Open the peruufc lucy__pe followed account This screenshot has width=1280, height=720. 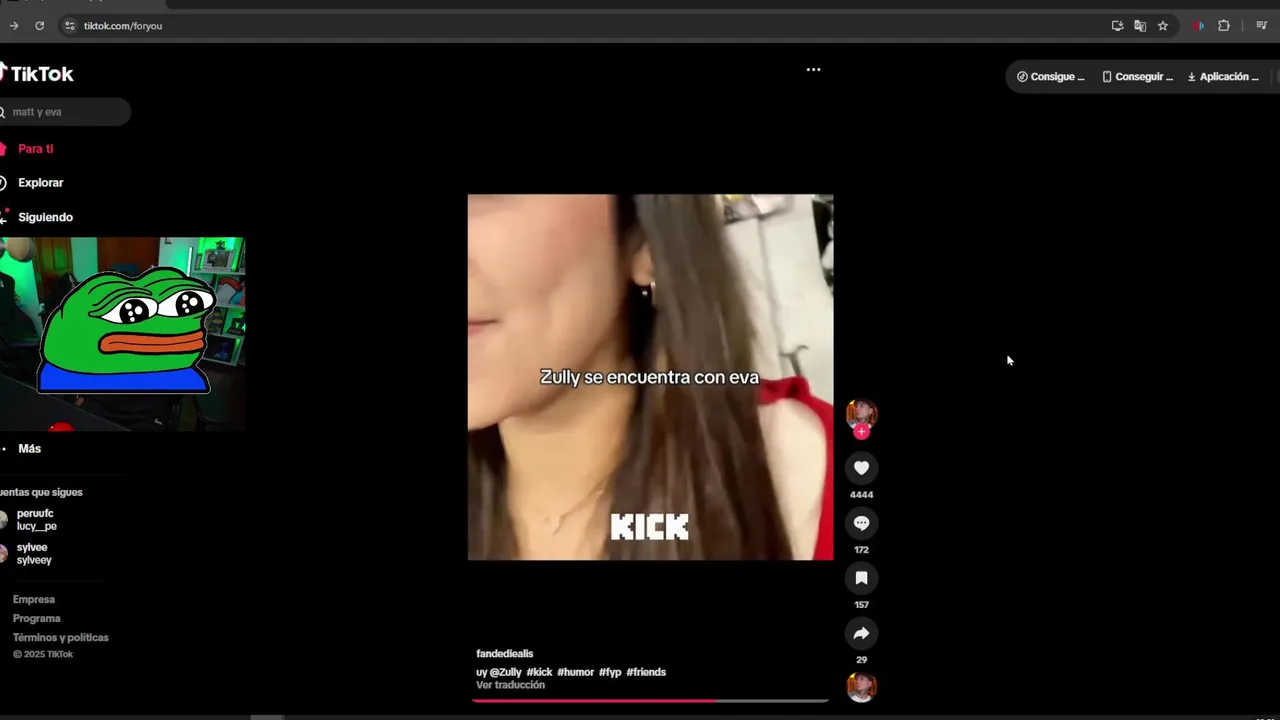tap(35, 520)
